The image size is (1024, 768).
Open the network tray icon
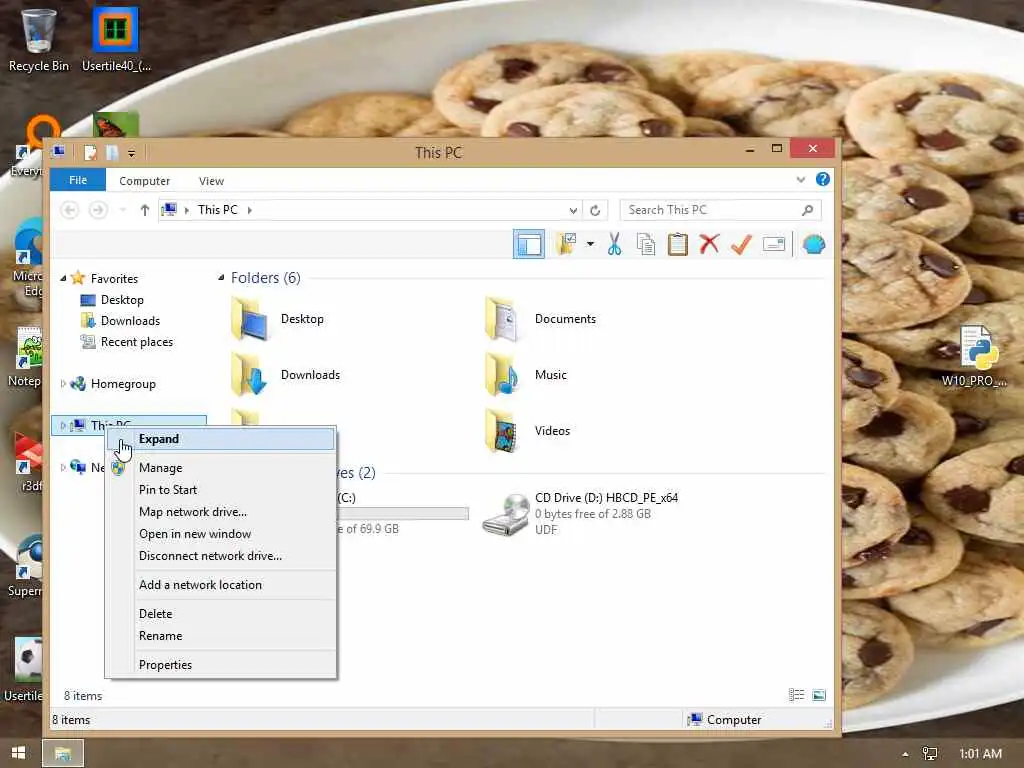pos(929,754)
